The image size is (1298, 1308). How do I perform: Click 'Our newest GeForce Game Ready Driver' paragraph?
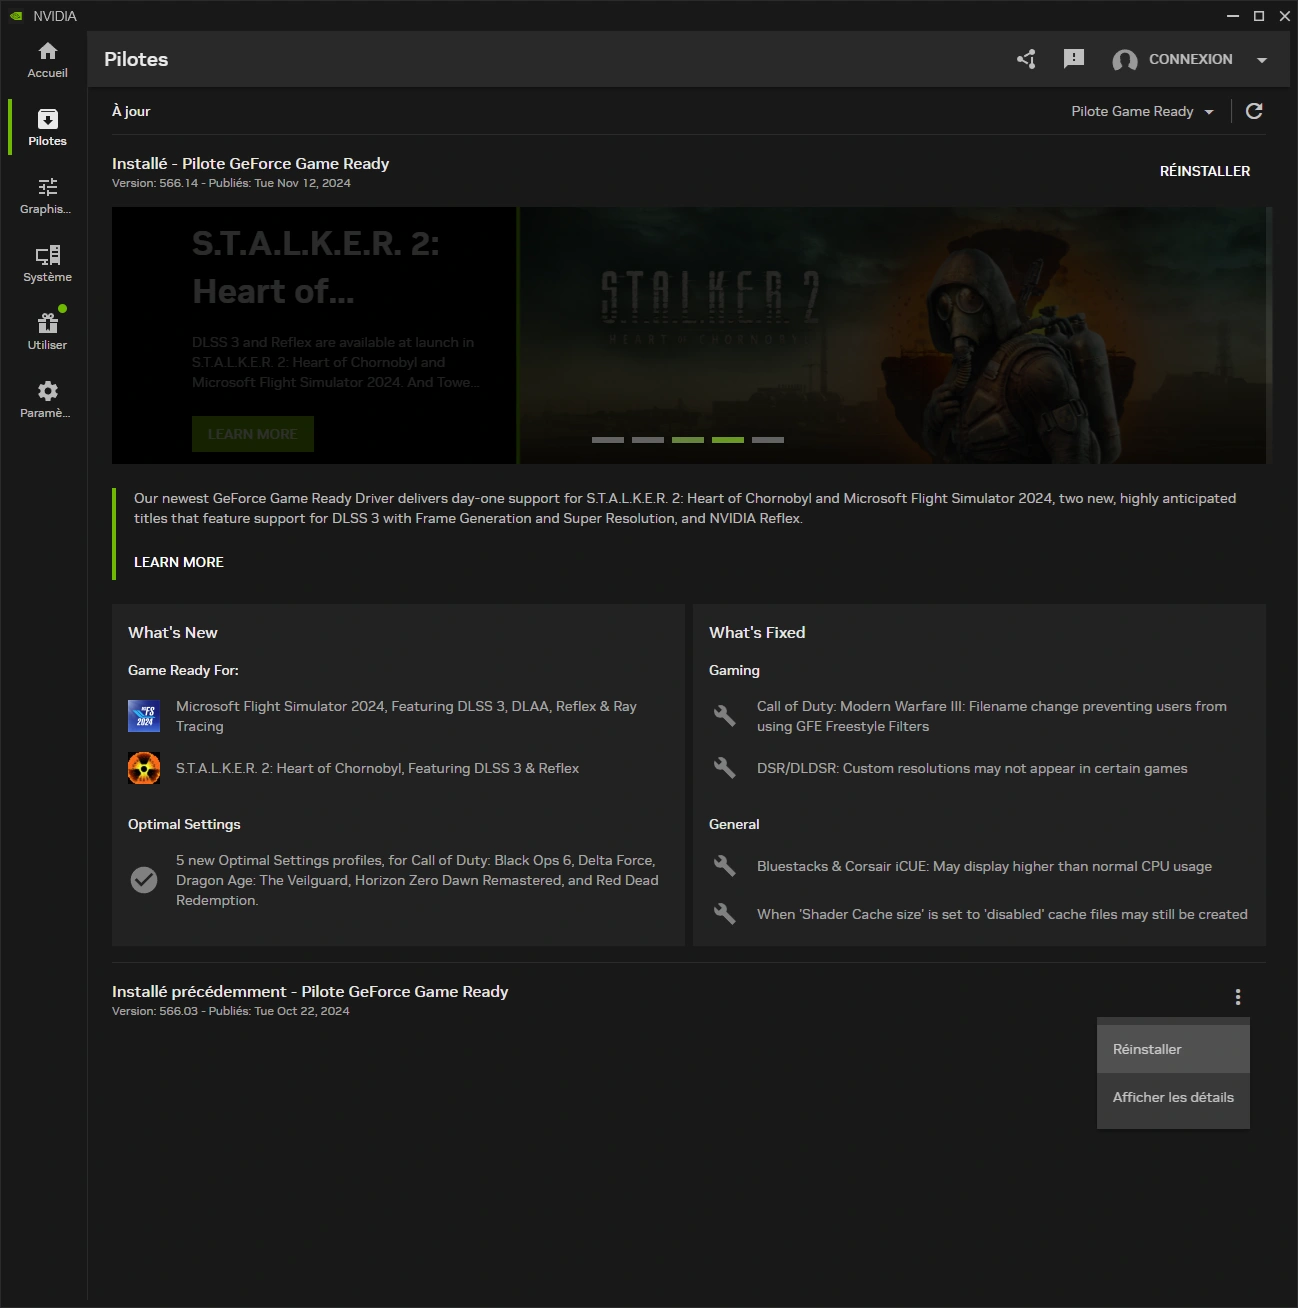[685, 508]
